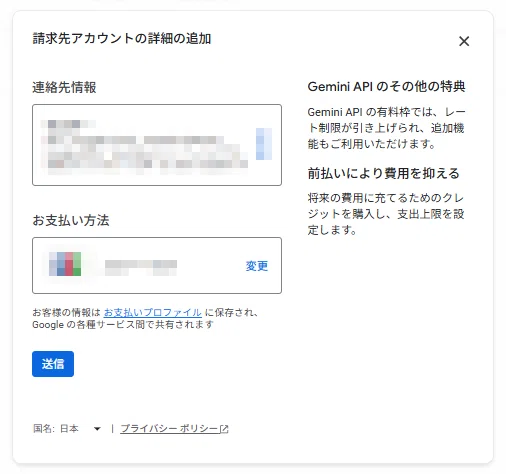Select the blurred contact information box

(x=157, y=145)
